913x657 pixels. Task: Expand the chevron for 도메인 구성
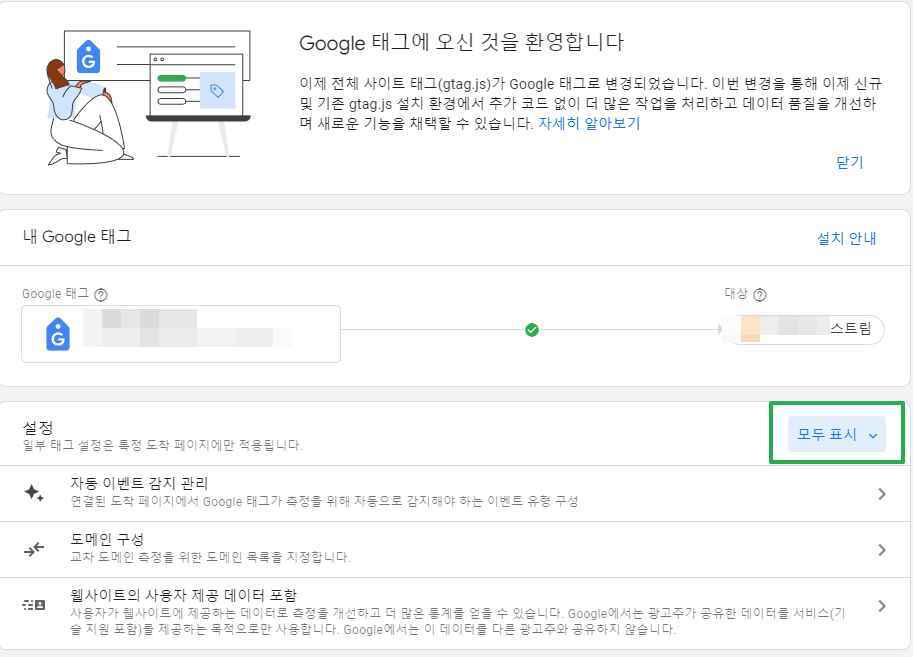(882, 550)
